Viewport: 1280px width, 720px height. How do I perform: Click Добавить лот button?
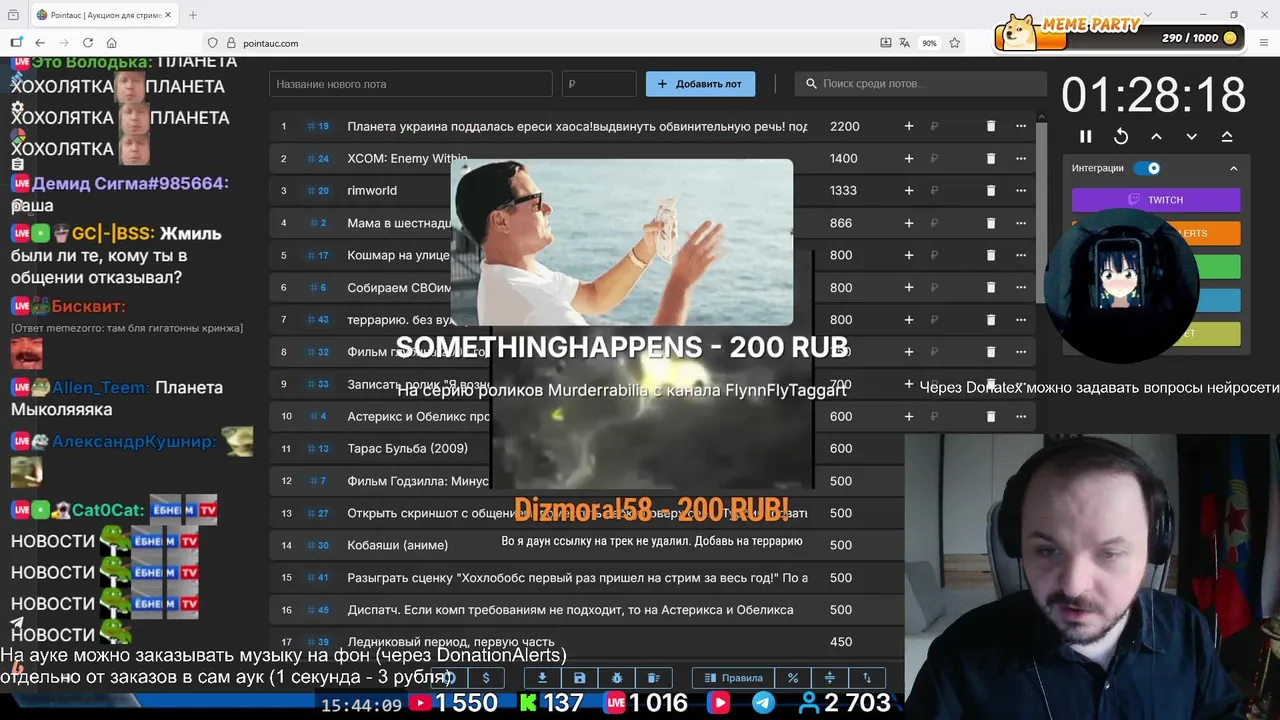pyautogui.click(x=700, y=84)
